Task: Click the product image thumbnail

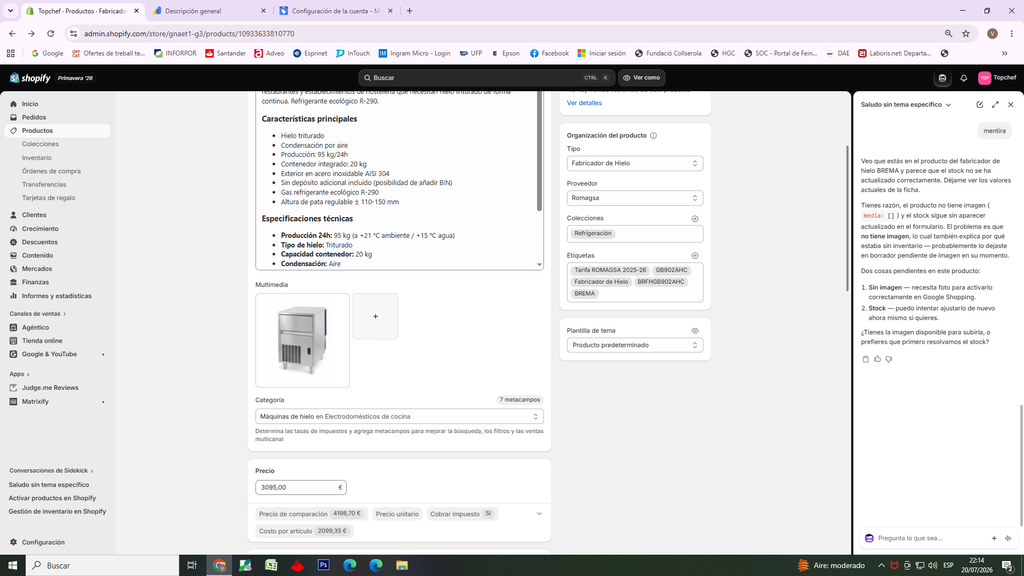Action: [x=302, y=340]
